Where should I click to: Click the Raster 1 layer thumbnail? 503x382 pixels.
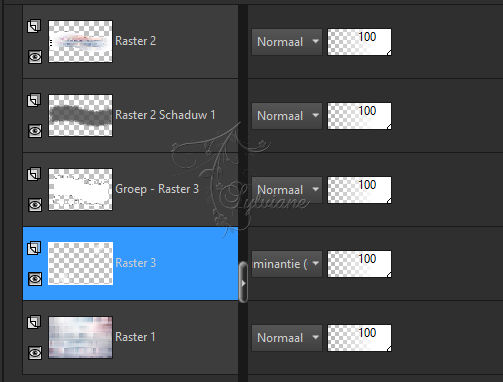point(80,337)
